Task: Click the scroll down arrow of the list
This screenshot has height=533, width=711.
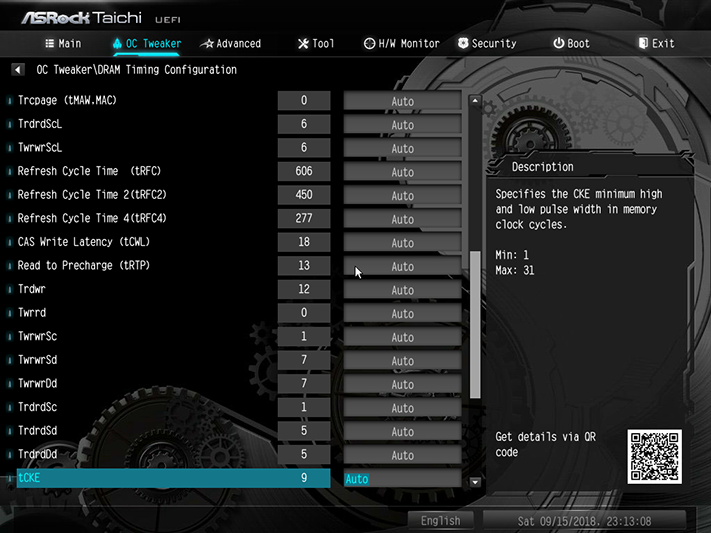Action: click(x=475, y=482)
